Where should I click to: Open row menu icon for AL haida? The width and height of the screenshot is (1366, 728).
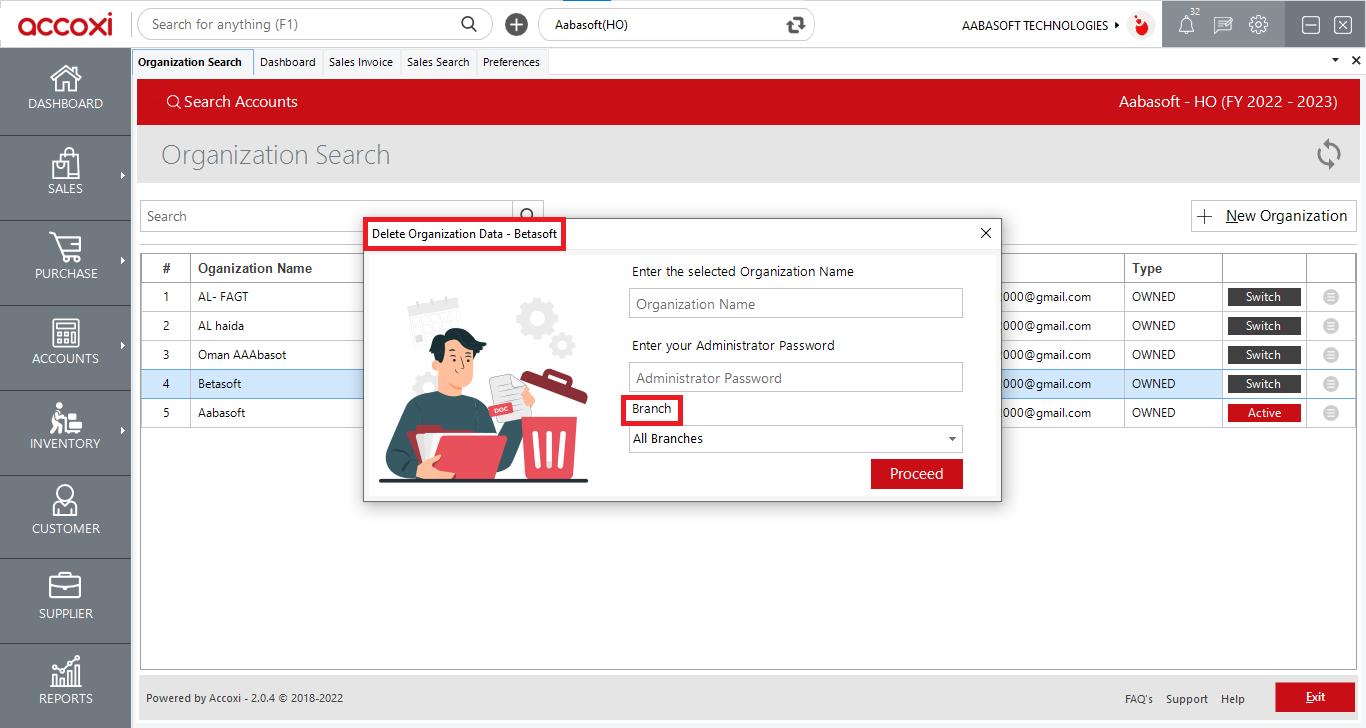1331,326
